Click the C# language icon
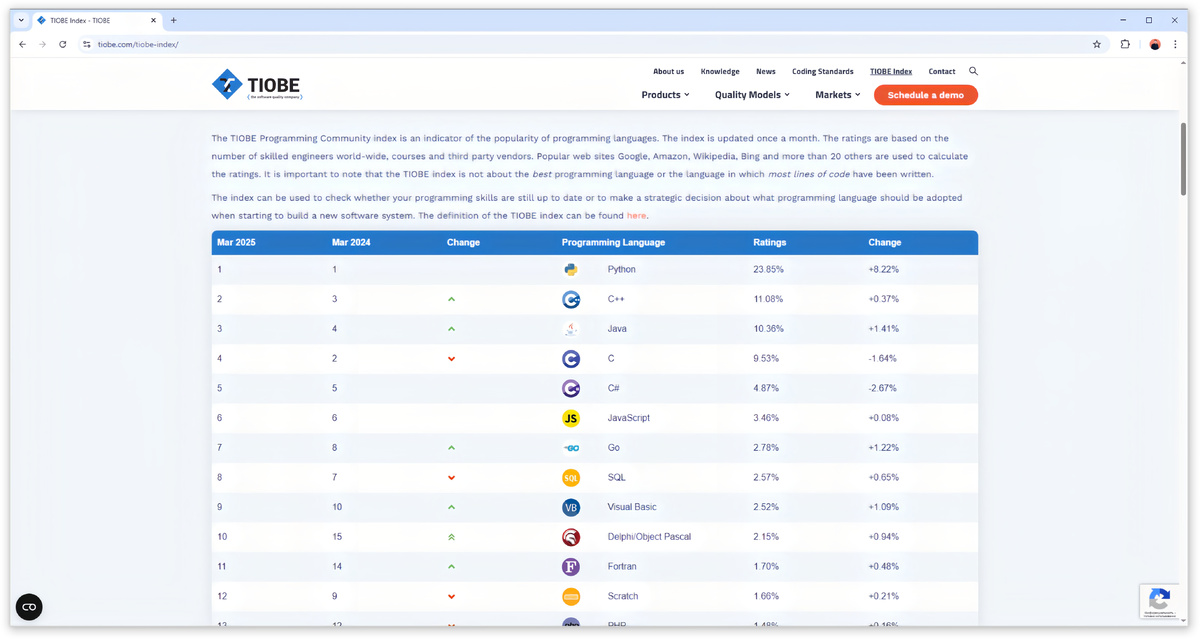Image resolution: width=1200 pixels, height=639 pixels. click(571, 388)
